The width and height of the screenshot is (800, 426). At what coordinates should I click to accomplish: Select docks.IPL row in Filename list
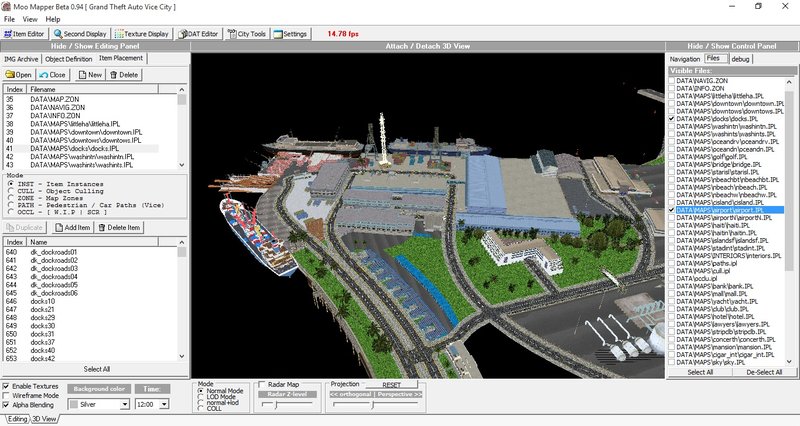82,148
